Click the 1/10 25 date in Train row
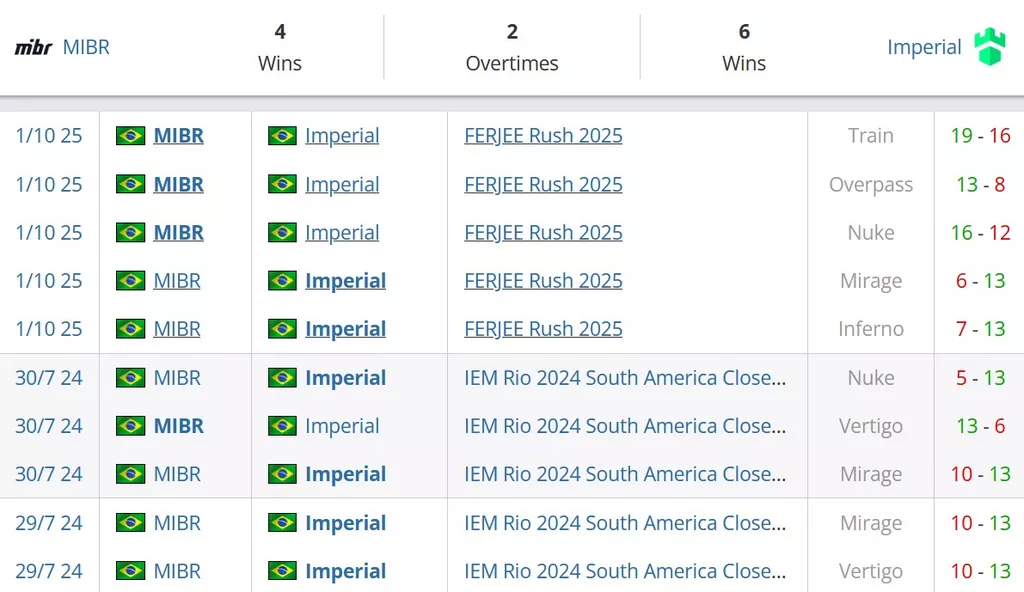The image size is (1024, 592). pos(49,136)
